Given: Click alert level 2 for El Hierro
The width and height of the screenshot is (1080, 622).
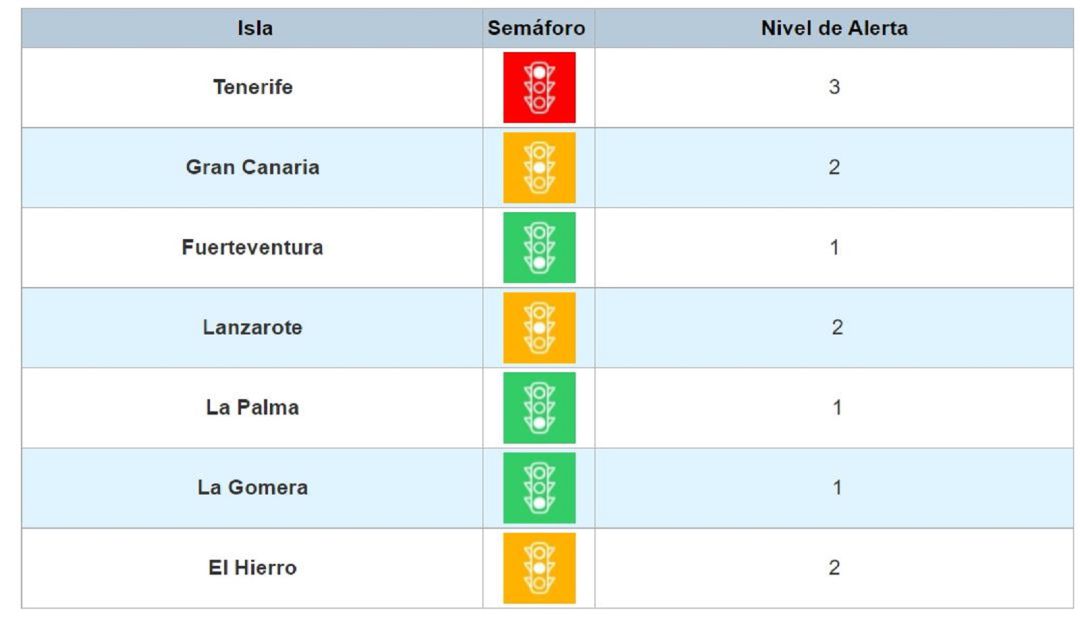Looking at the screenshot, I should pyautogui.click(x=834, y=567).
